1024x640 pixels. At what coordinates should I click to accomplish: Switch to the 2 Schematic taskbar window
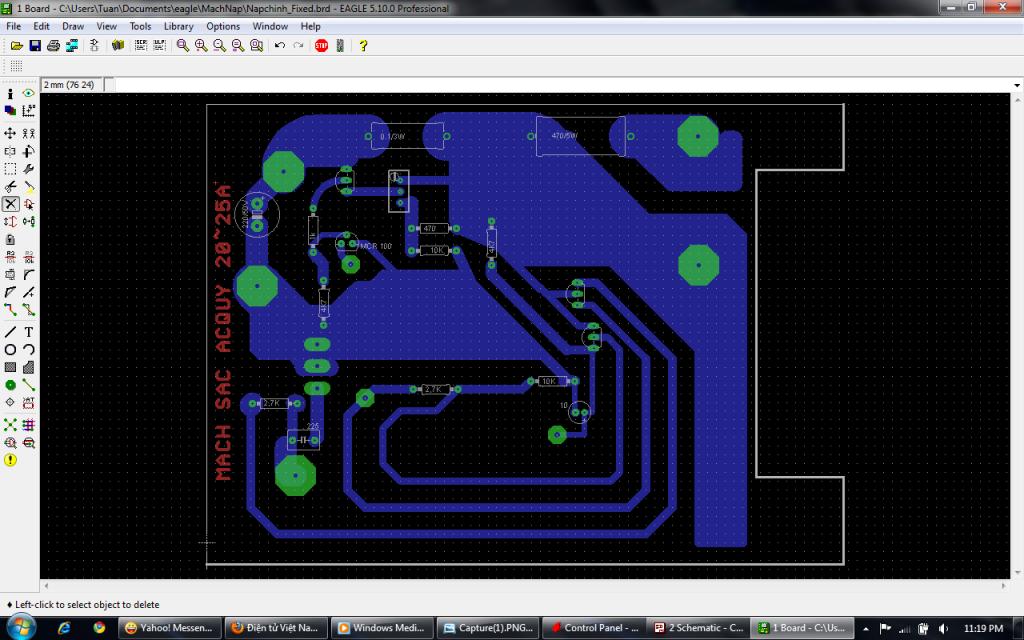tap(696, 628)
